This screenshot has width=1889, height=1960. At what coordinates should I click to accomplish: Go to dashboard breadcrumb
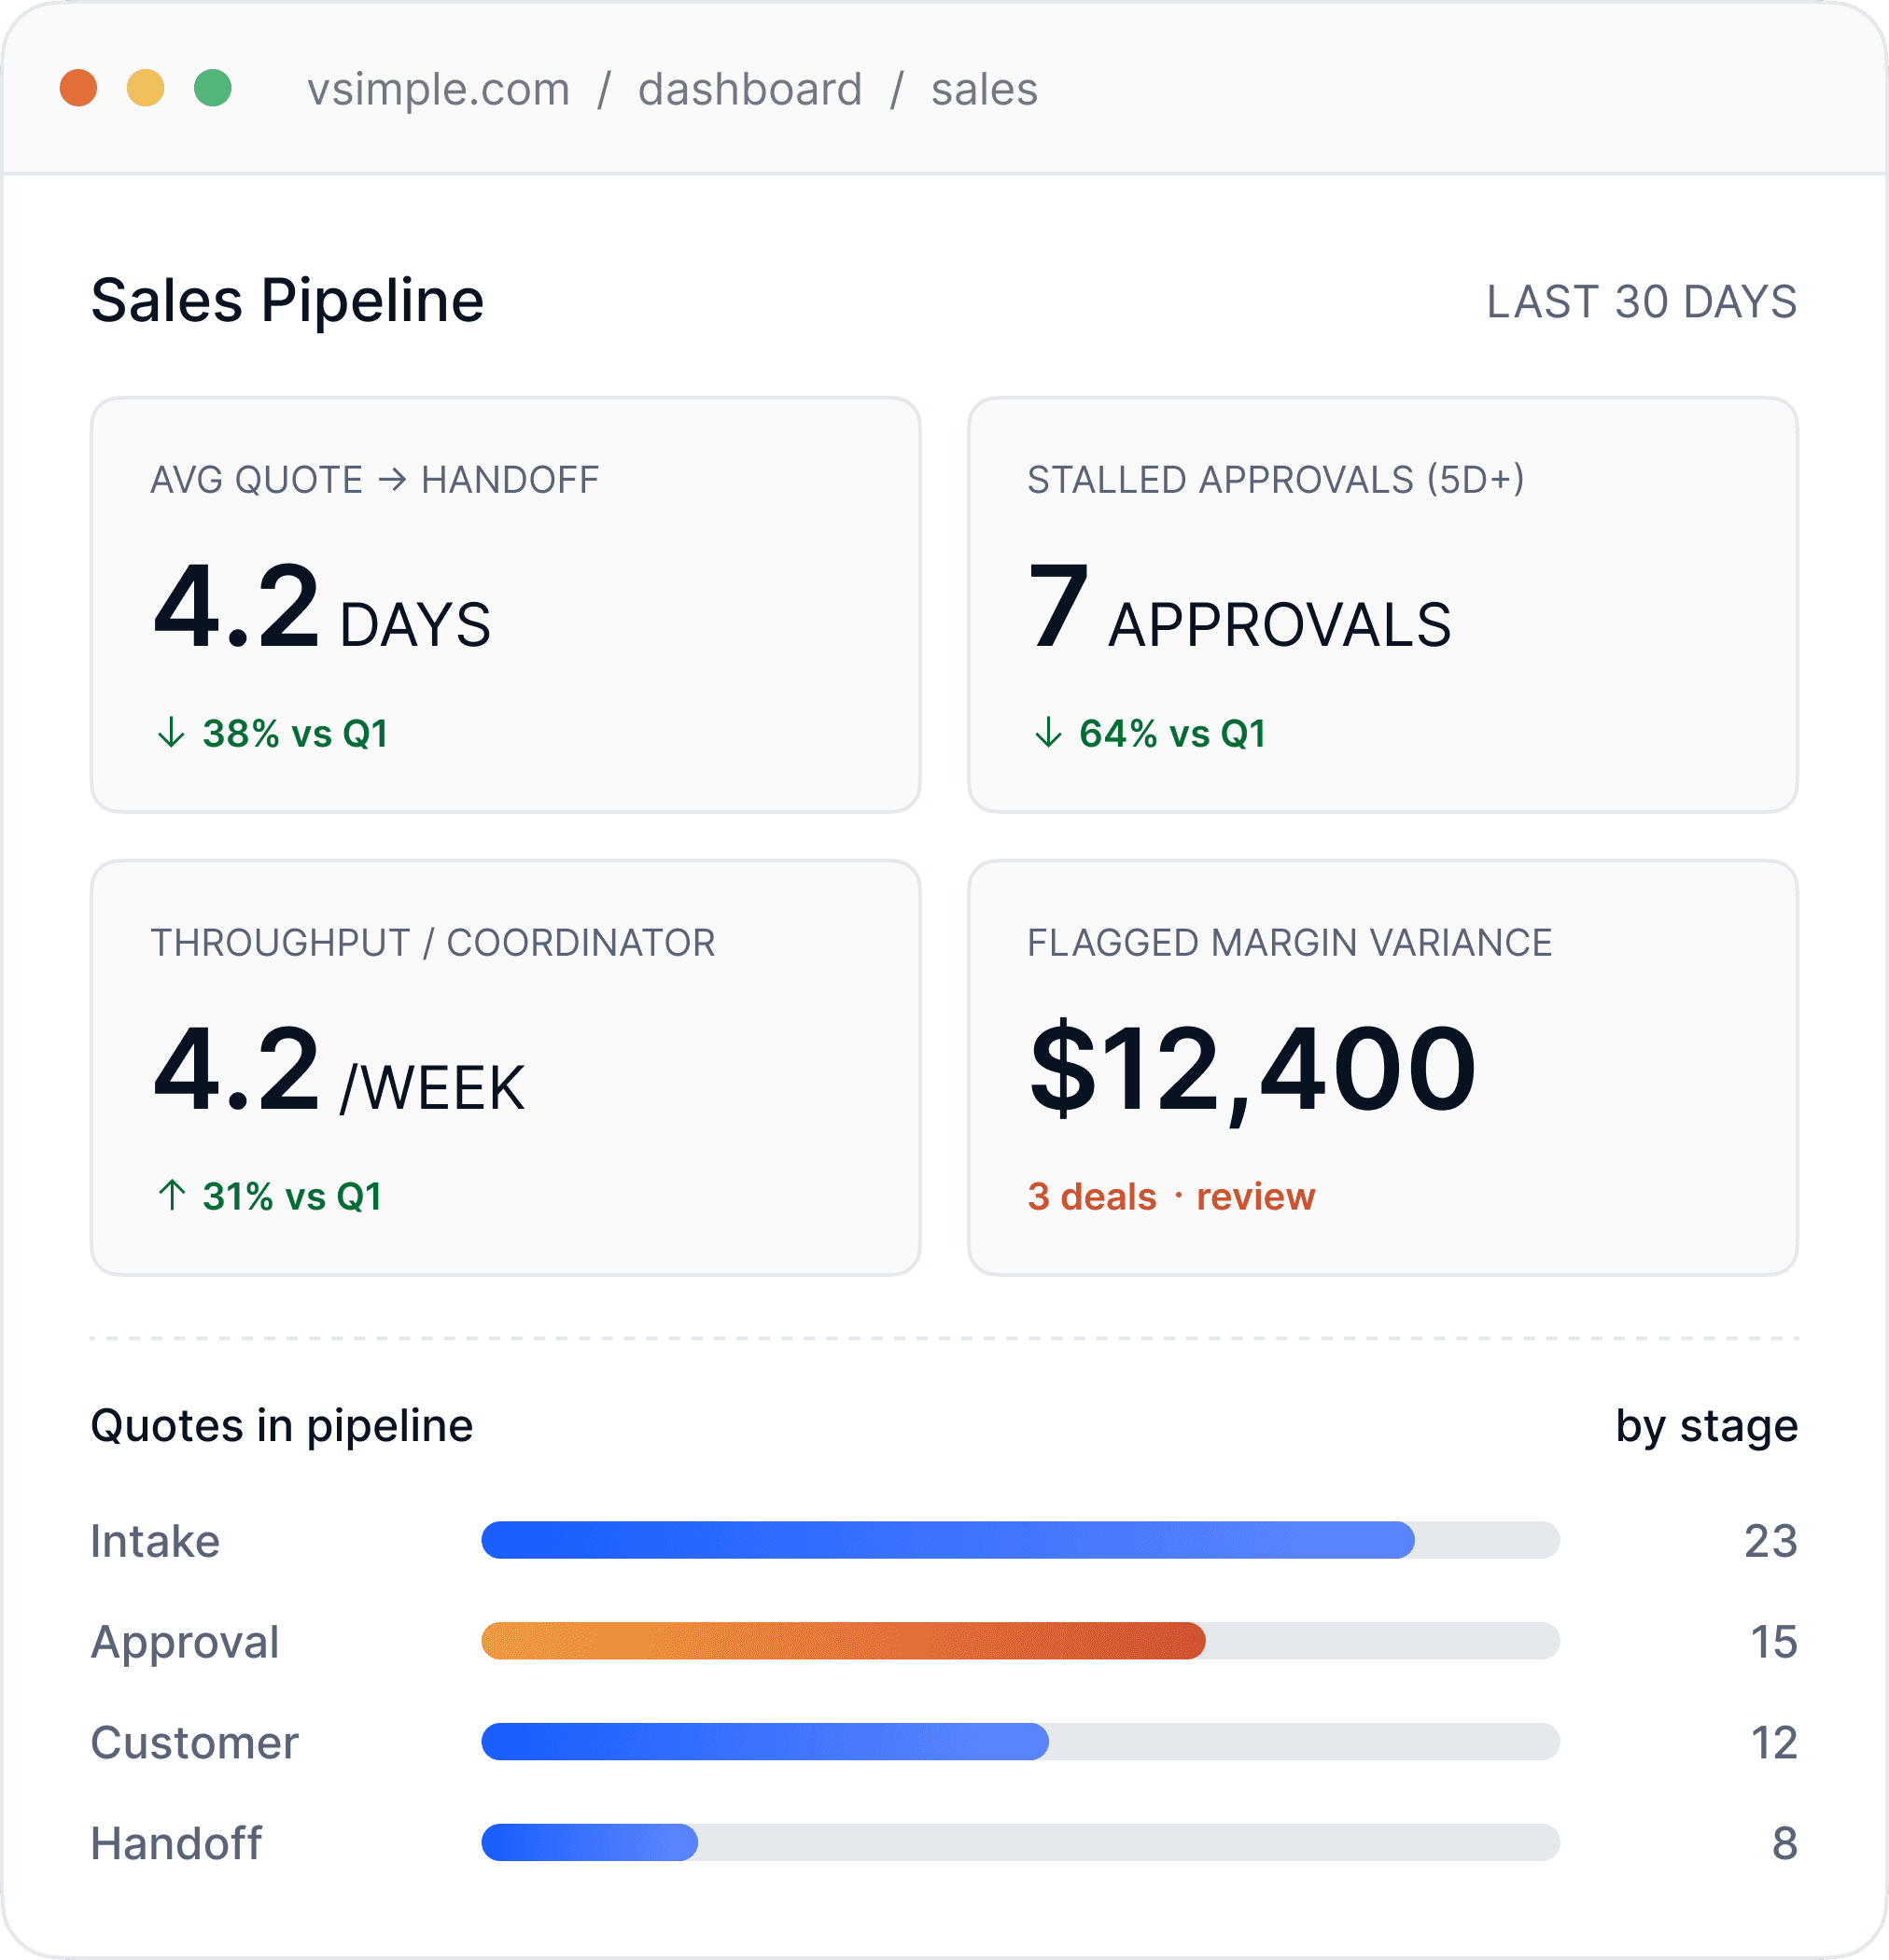coord(750,90)
